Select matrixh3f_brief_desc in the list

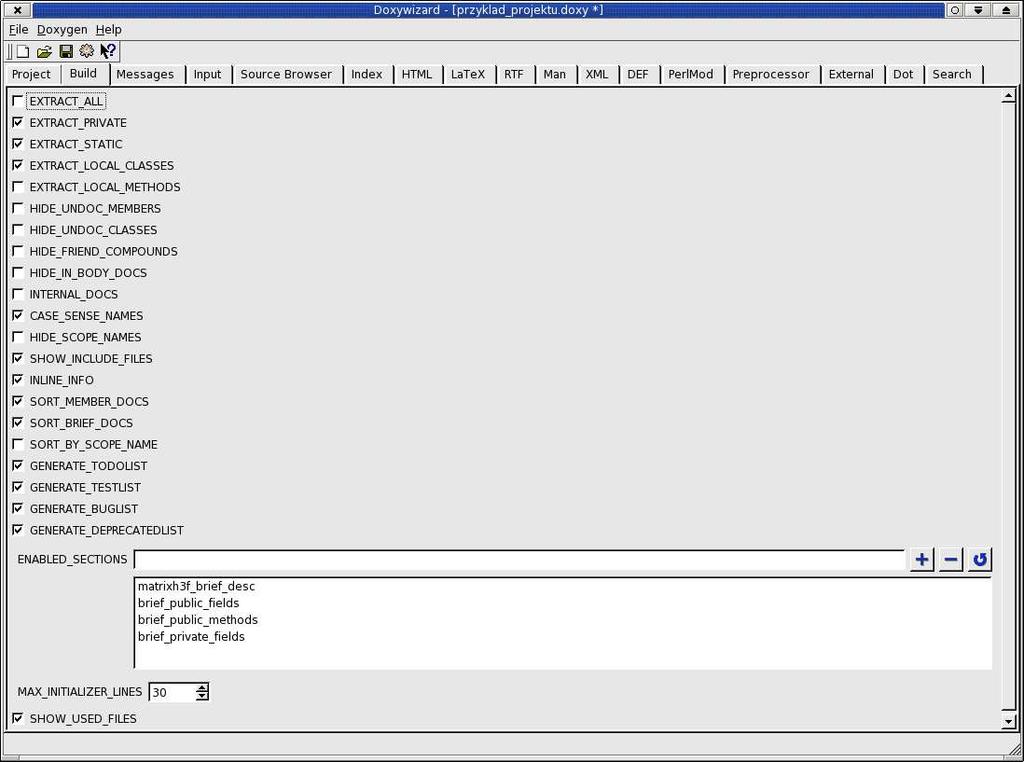[x=196, y=586]
